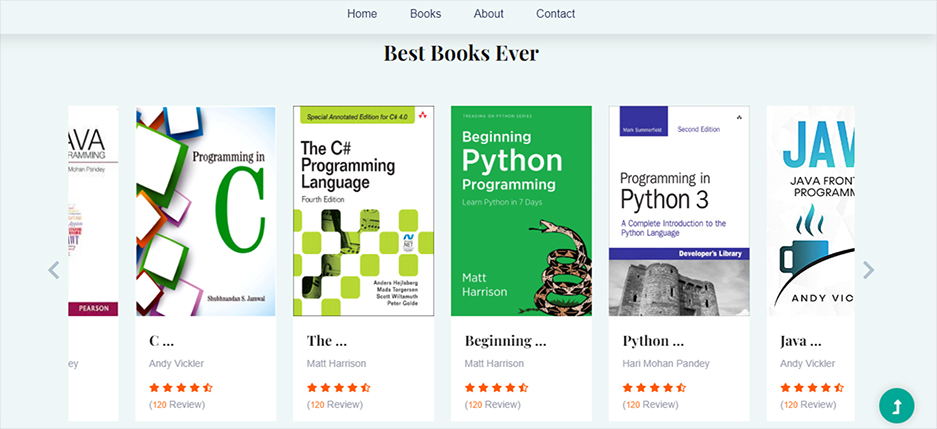Open the Home menu item
The width and height of the screenshot is (937, 429).
tap(362, 14)
